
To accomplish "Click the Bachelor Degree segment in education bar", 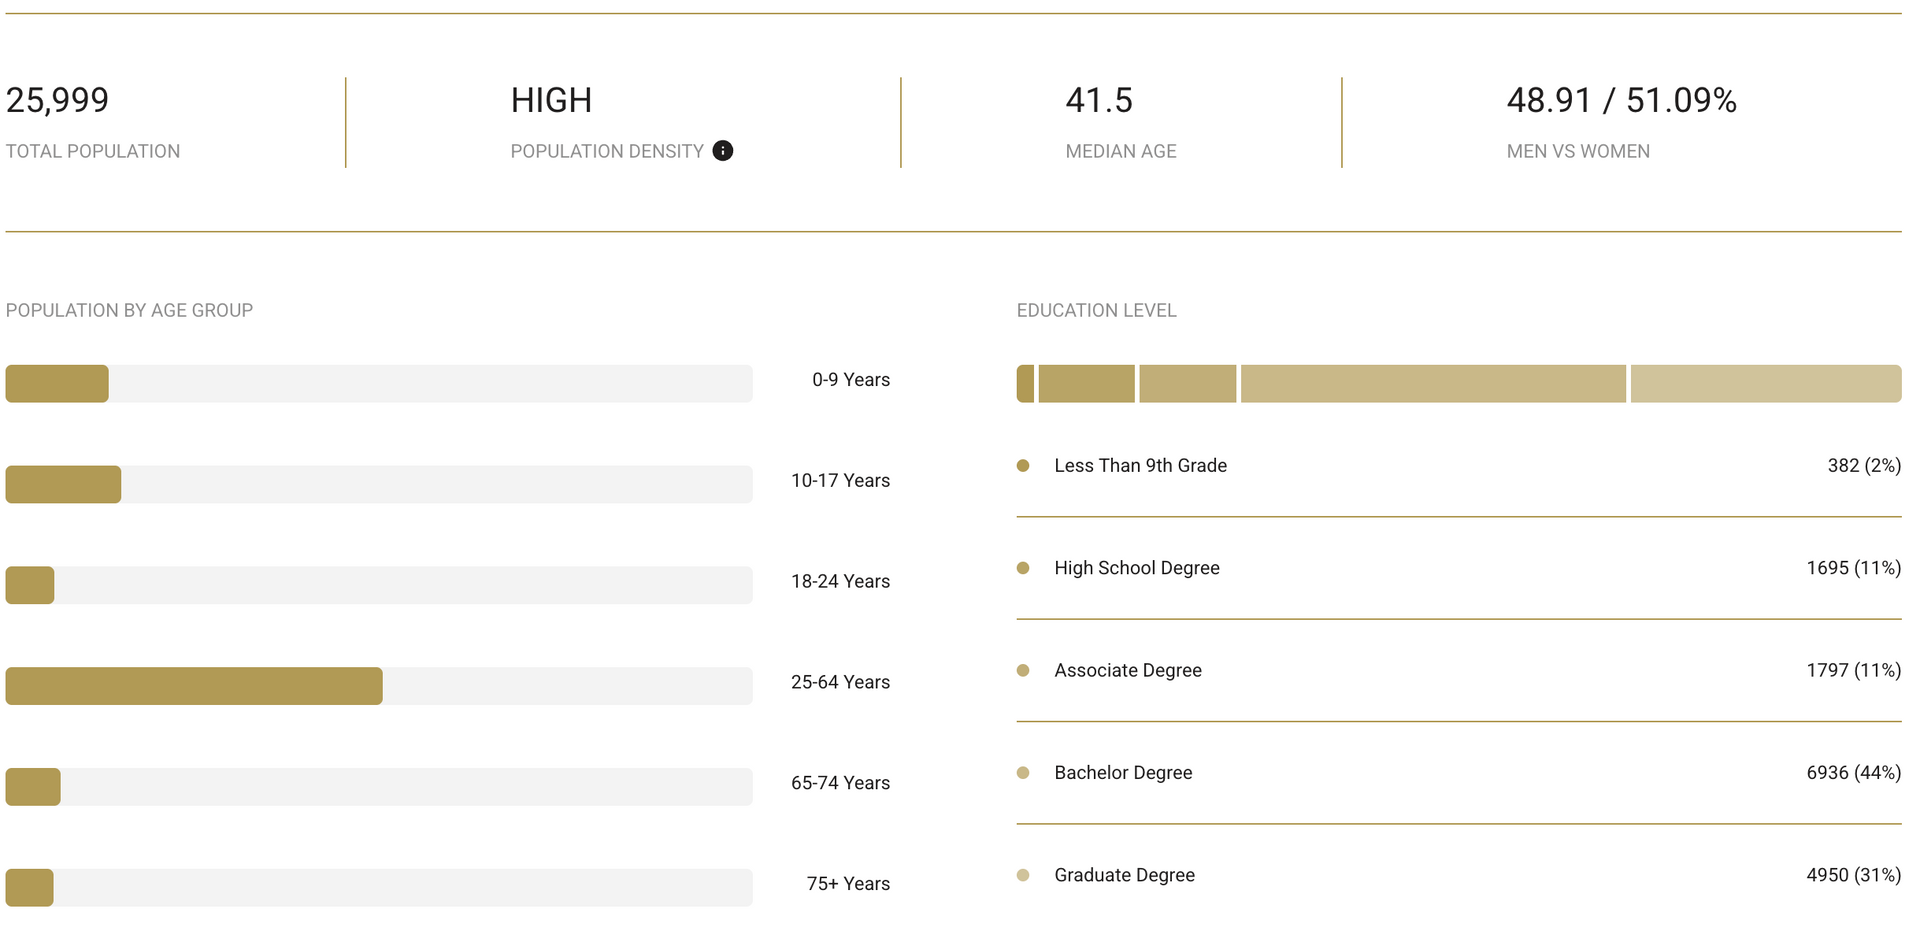I will [x=1433, y=384].
